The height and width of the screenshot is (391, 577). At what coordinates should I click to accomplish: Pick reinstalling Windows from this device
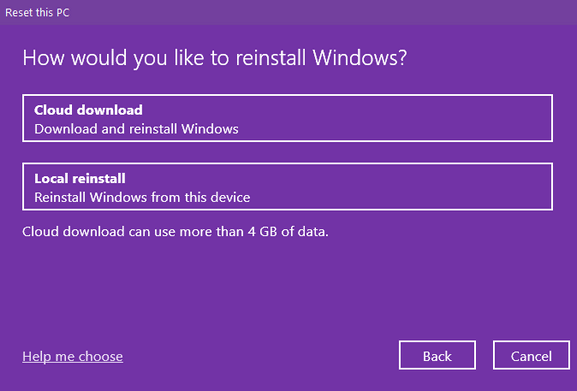pyautogui.click(x=287, y=186)
